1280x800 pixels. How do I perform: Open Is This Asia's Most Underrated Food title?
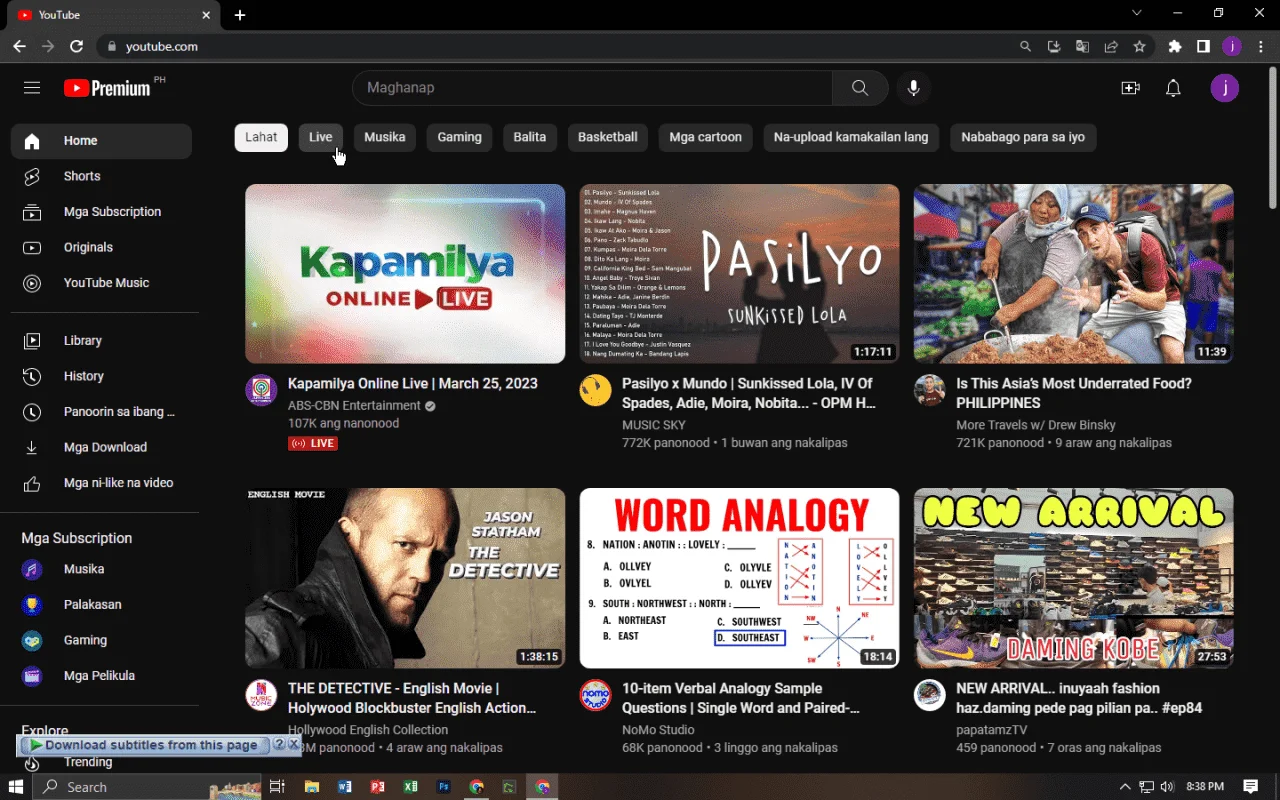click(x=1074, y=393)
